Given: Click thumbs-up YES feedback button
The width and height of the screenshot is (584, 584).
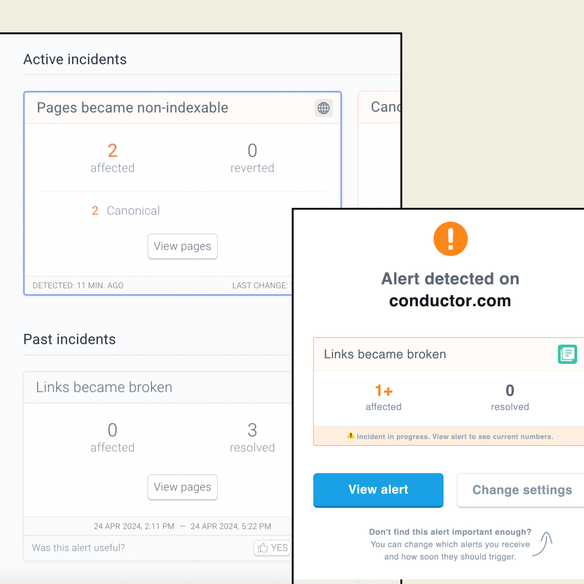Looking at the screenshot, I should click(272, 548).
